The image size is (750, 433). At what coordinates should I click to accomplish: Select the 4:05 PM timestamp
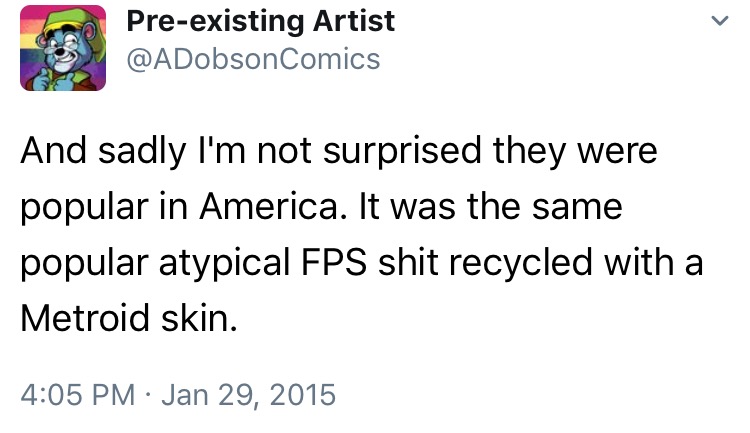pyautogui.click(x=78, y=395)
